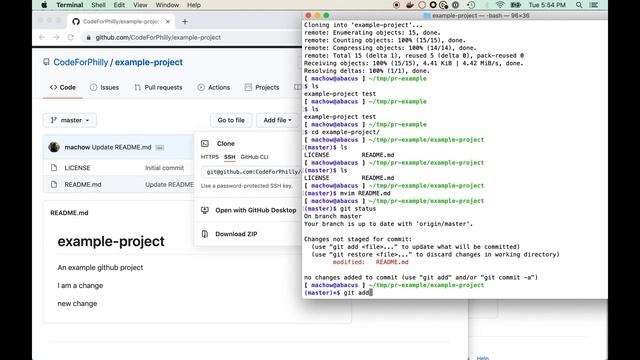Click Download ZIP
Image resolution: width=640 pixels, height=360 pixels.
tap(236, 234)
